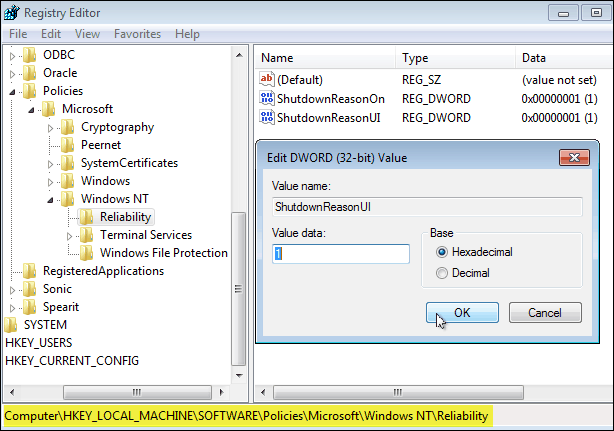This screenshot has width=614, height=431.
Task: Select the HKEY_CURRENT_CONFIG tree entry
Action: pyautogui.click(x=72, y=361)
